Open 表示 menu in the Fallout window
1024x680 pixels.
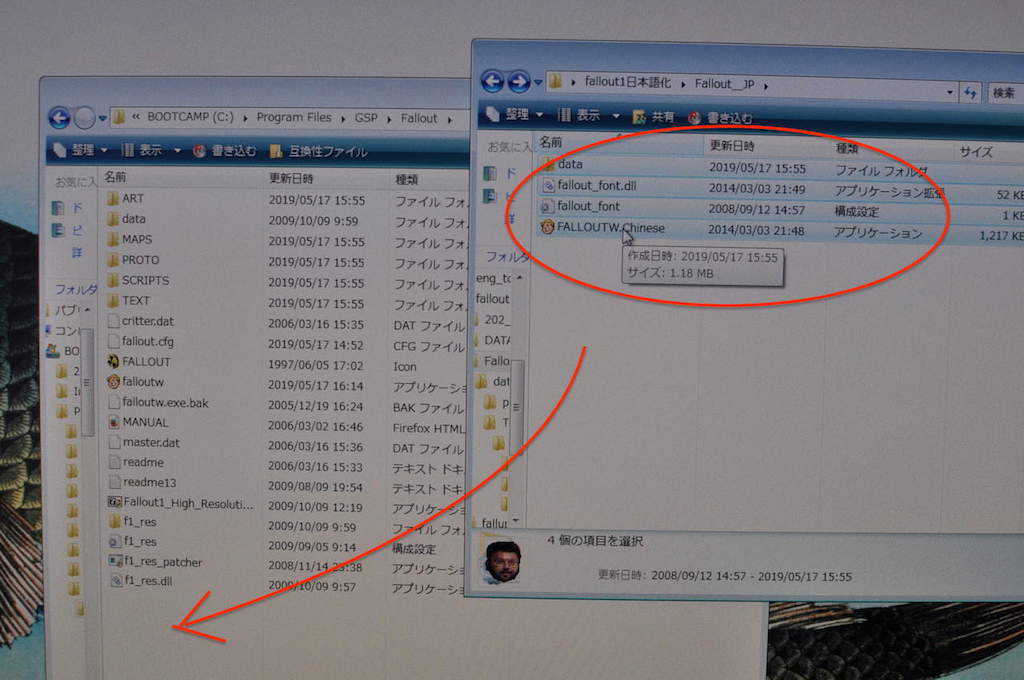coord(152,150)
